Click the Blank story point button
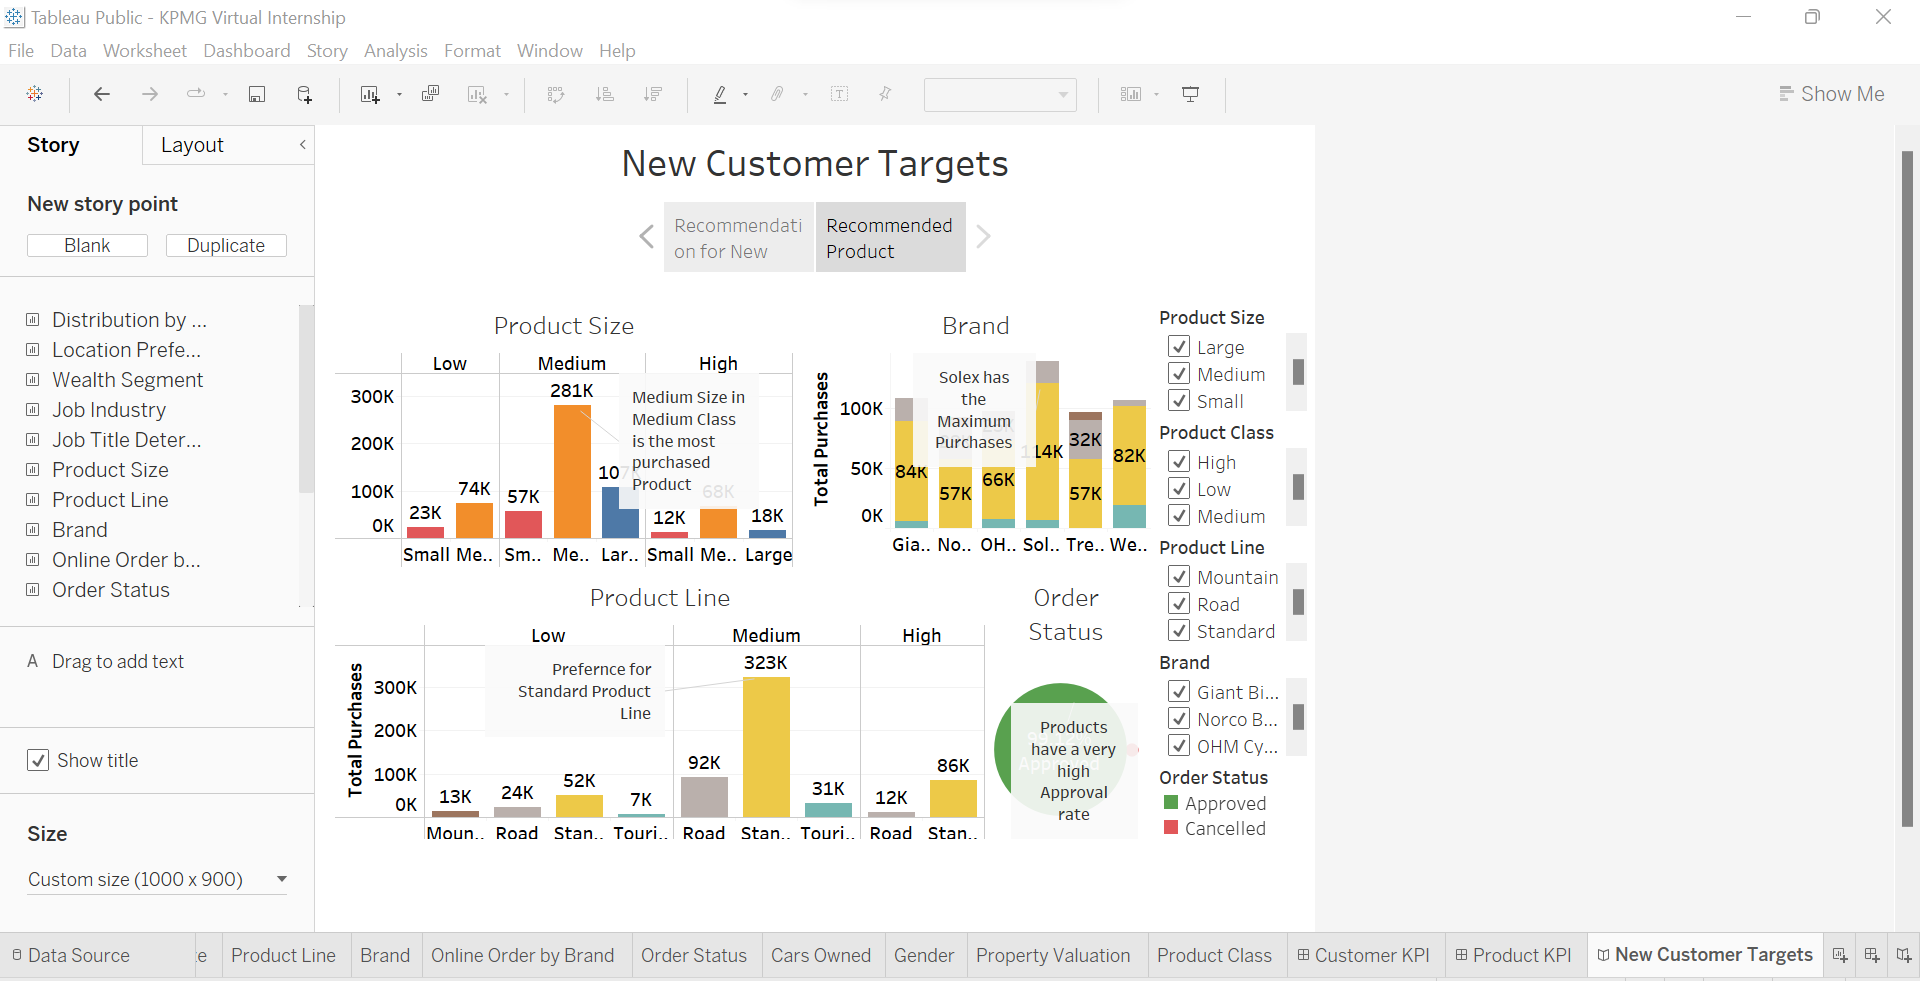Screen dimensions: 1920x981 pos(87,246)
